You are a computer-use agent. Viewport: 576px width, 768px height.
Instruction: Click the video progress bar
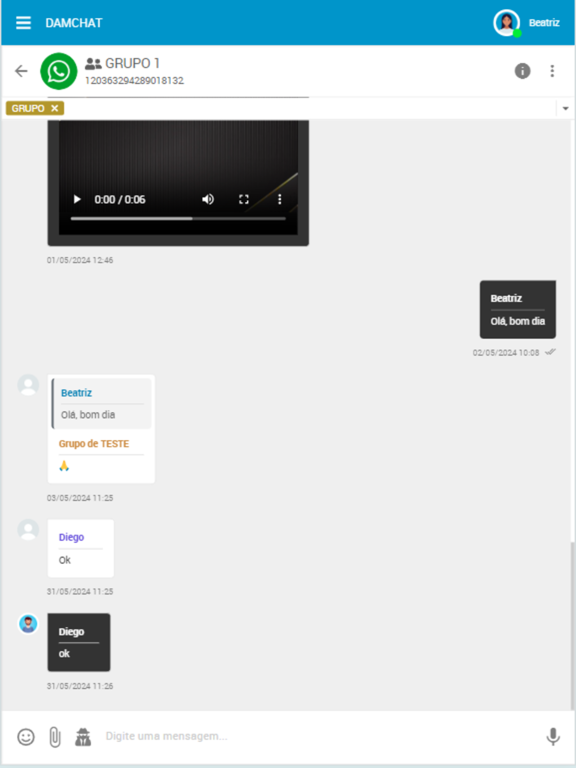point(178,218)
